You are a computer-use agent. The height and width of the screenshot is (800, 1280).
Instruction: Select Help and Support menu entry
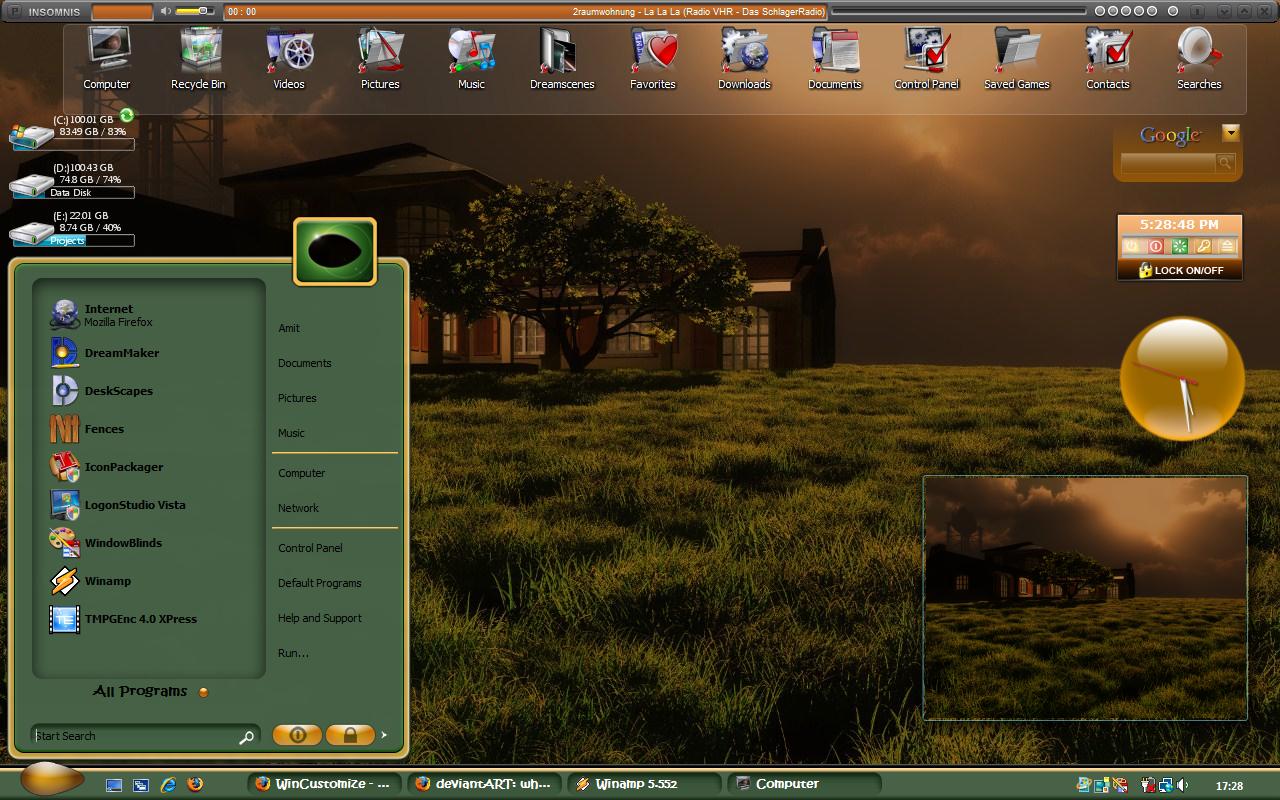320,618
